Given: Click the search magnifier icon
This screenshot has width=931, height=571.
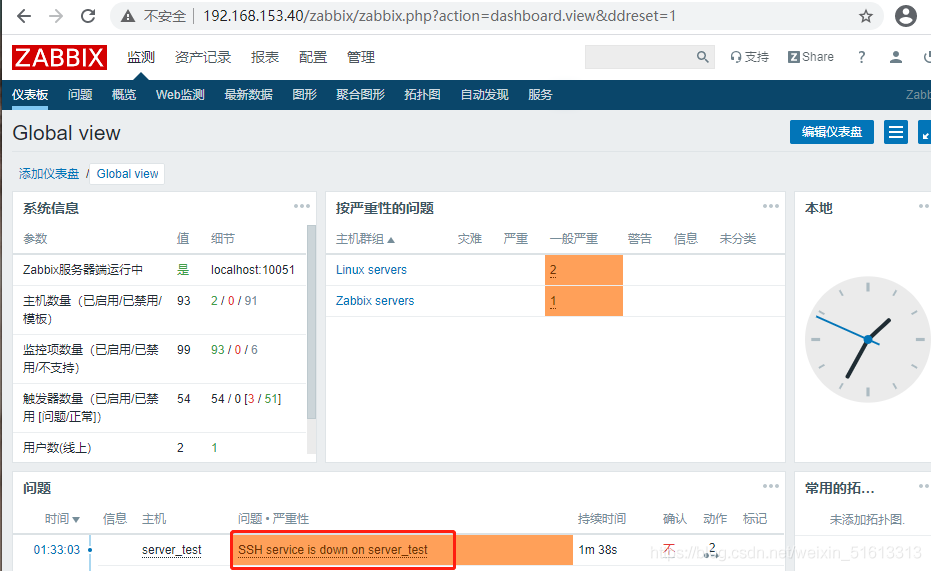Looking at the screenshot, I should (702, 58).
